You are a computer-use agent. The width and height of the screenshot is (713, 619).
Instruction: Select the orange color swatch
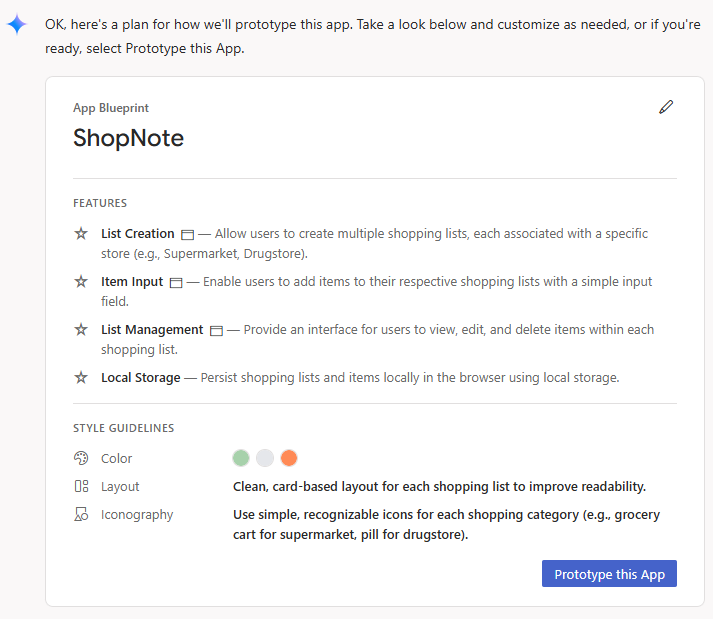point(289,458)
